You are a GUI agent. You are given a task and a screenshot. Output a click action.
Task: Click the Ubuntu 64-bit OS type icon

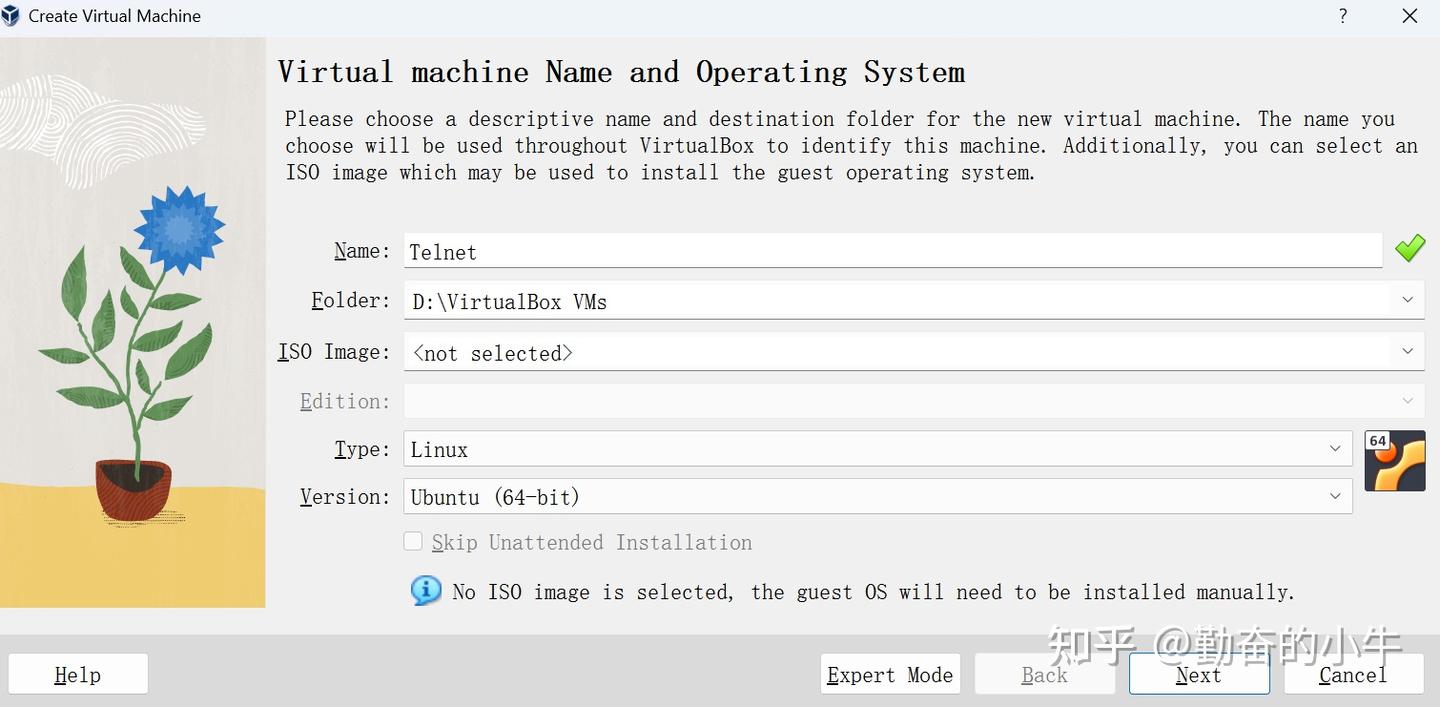pos(1395,461)
